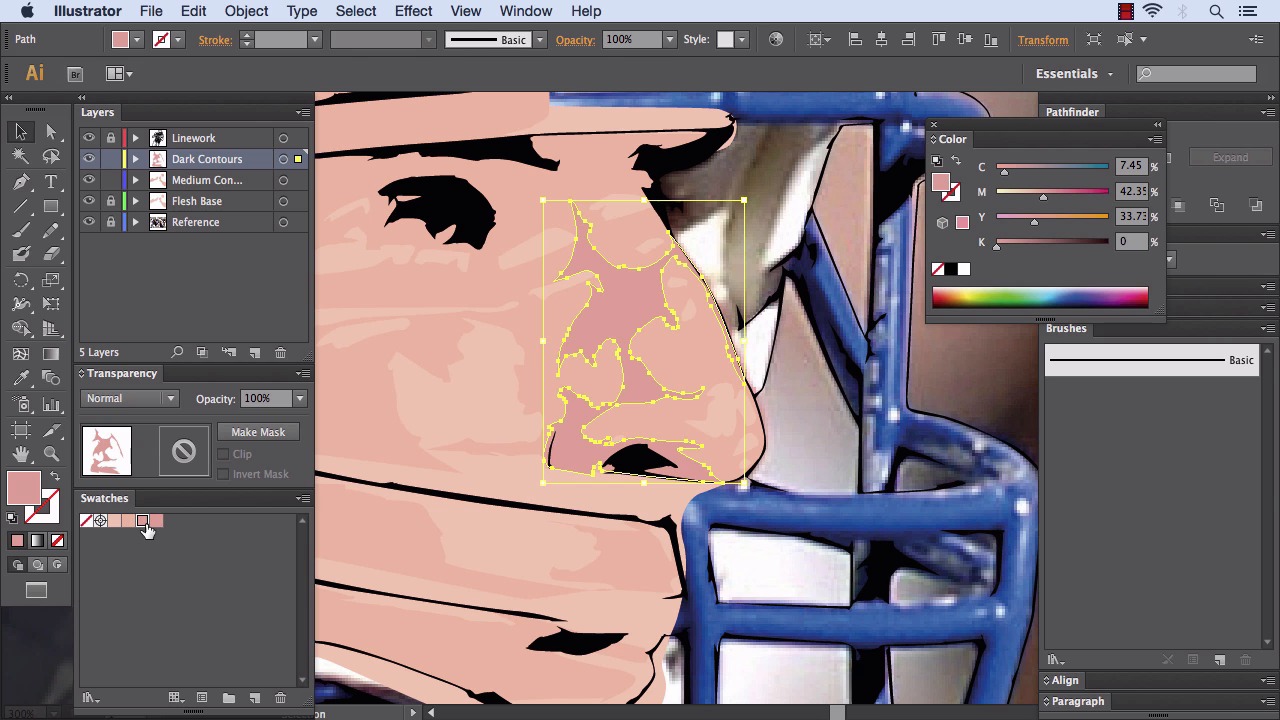This screenshot has width=1280, height=720.
Task: Select the Magic Wand tool
Action: pyautogui.click(x=21, y=157)
